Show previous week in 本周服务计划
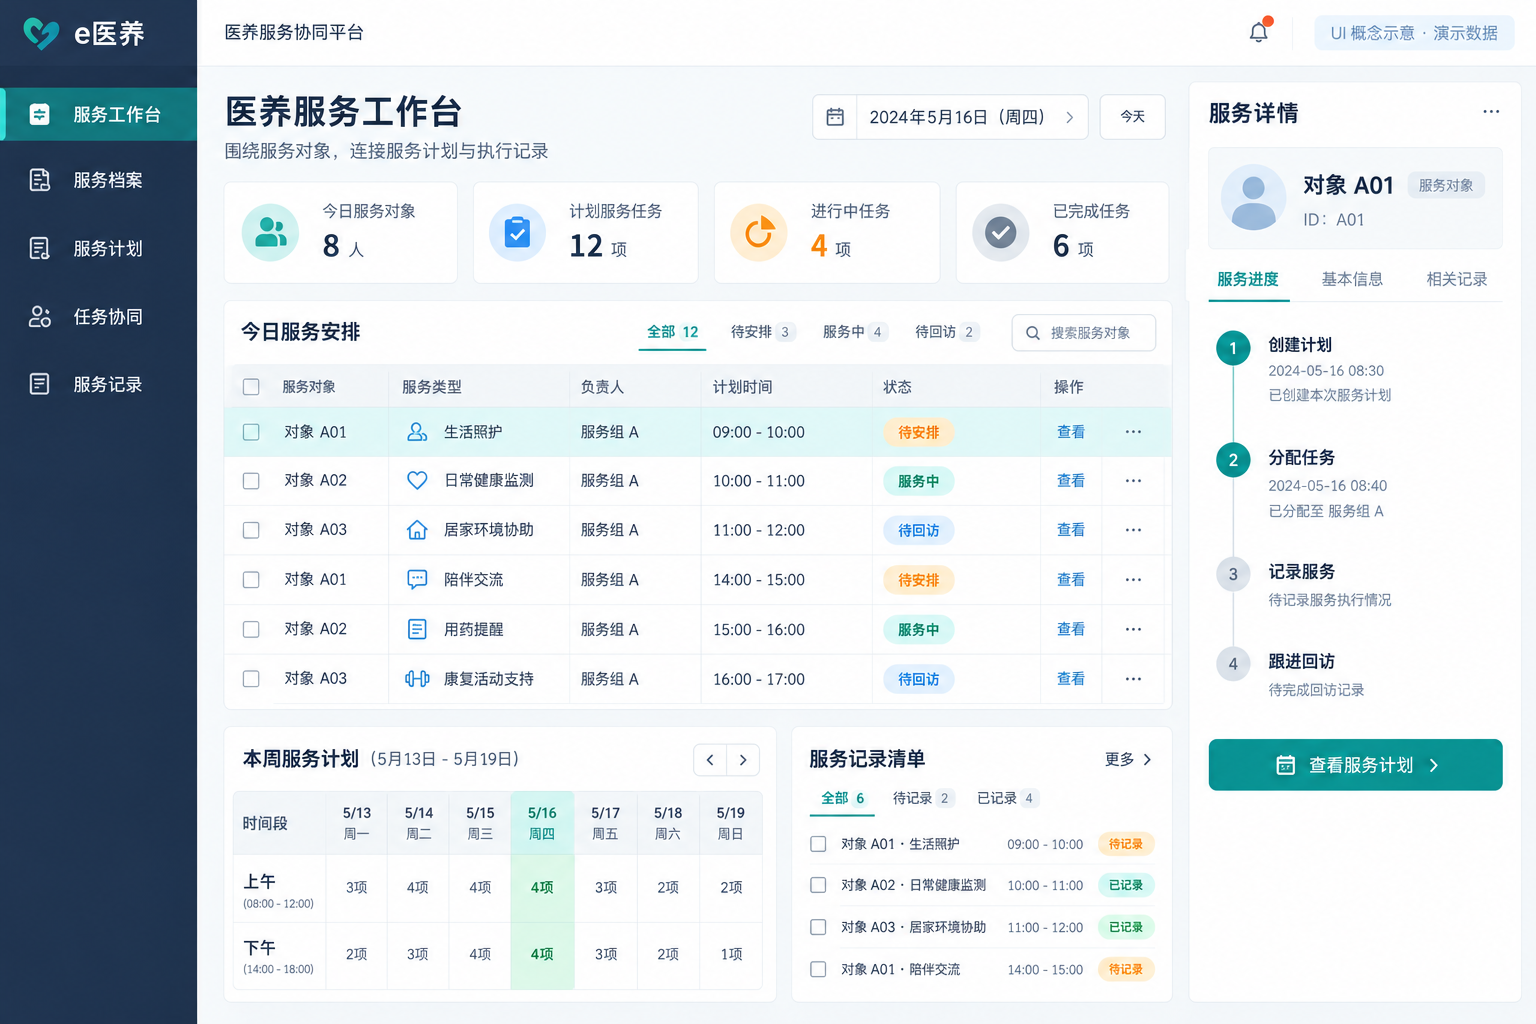Image resolution: width=1536 pixels, height=1024 pixels. (710, 760)
